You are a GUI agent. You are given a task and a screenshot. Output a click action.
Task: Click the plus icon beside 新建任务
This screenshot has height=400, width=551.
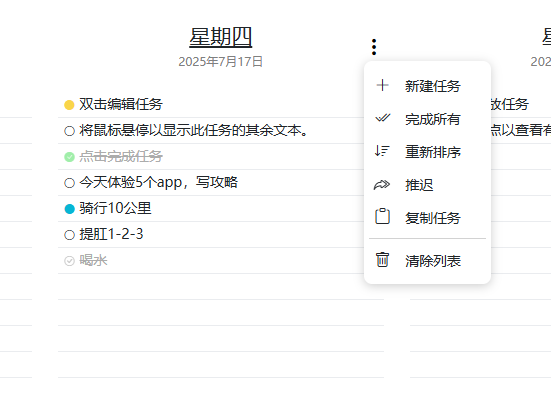pyautogui.click(x=382, y=85)
